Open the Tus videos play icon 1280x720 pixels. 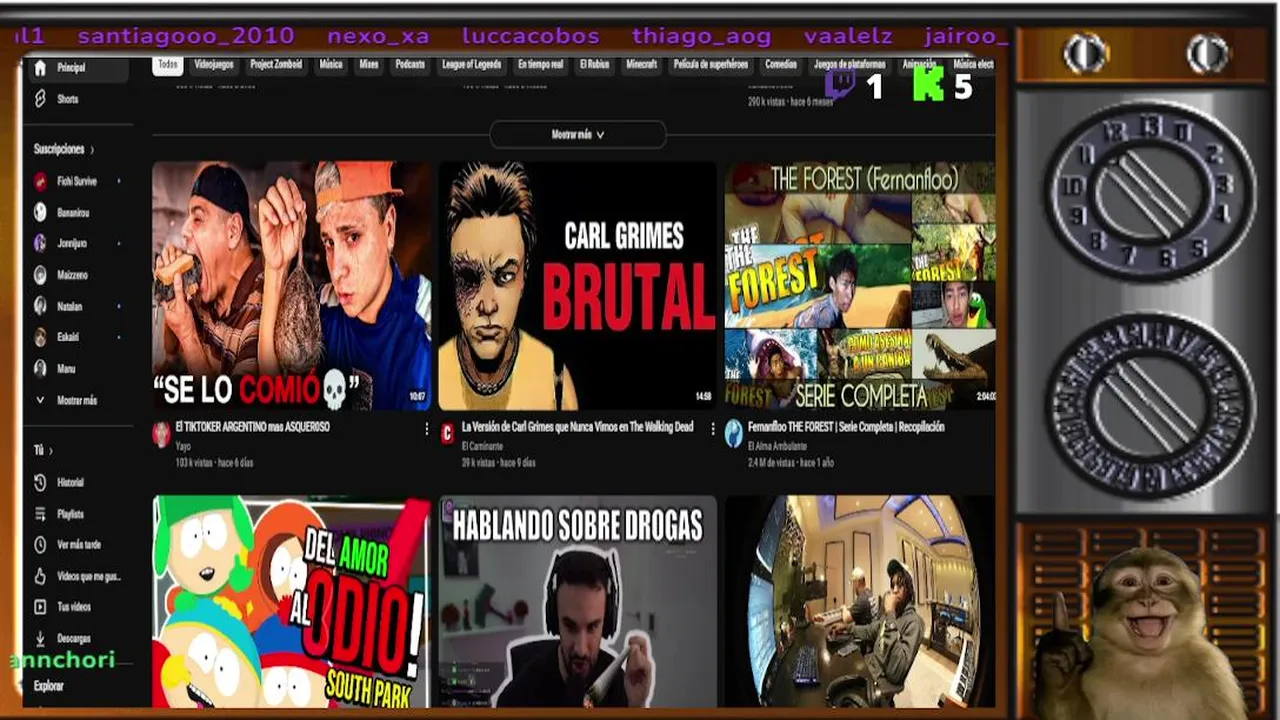40,607
